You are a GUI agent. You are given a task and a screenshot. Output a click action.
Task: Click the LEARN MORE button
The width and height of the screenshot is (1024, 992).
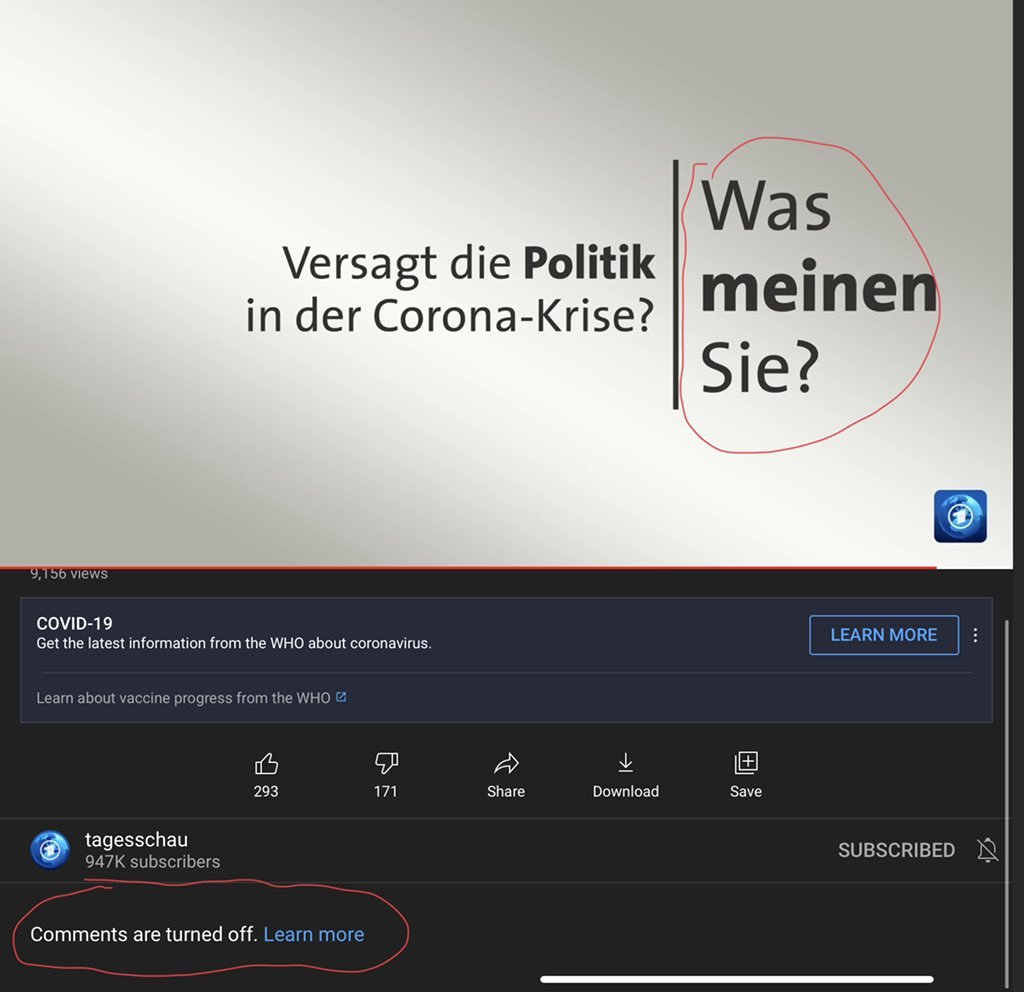[x=884, y=635]
